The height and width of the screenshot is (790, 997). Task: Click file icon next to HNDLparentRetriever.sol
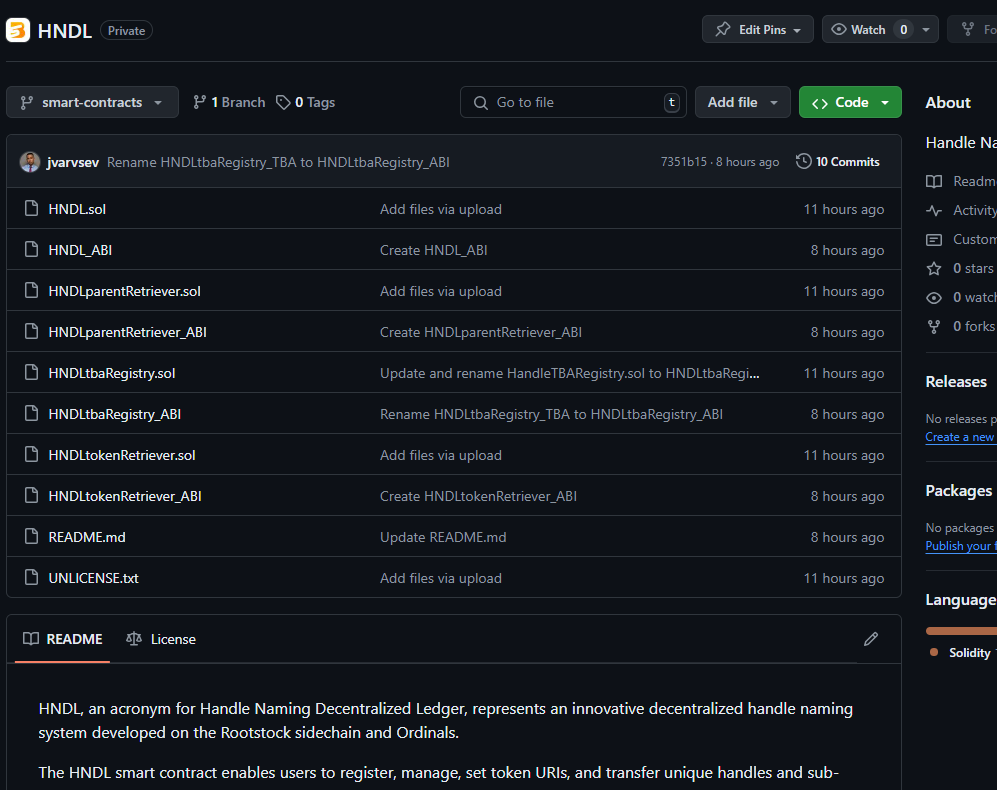(31, 290)
